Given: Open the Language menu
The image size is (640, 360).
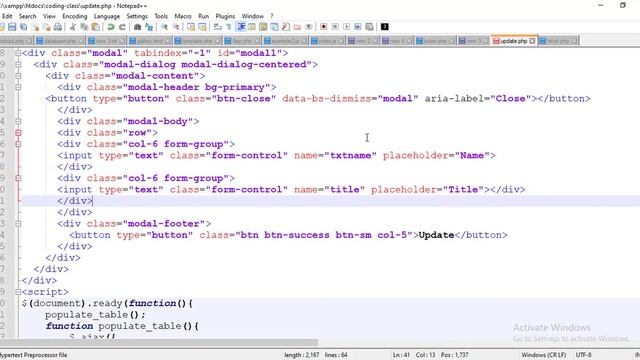Looking at the screenshot, I should 107,16.
